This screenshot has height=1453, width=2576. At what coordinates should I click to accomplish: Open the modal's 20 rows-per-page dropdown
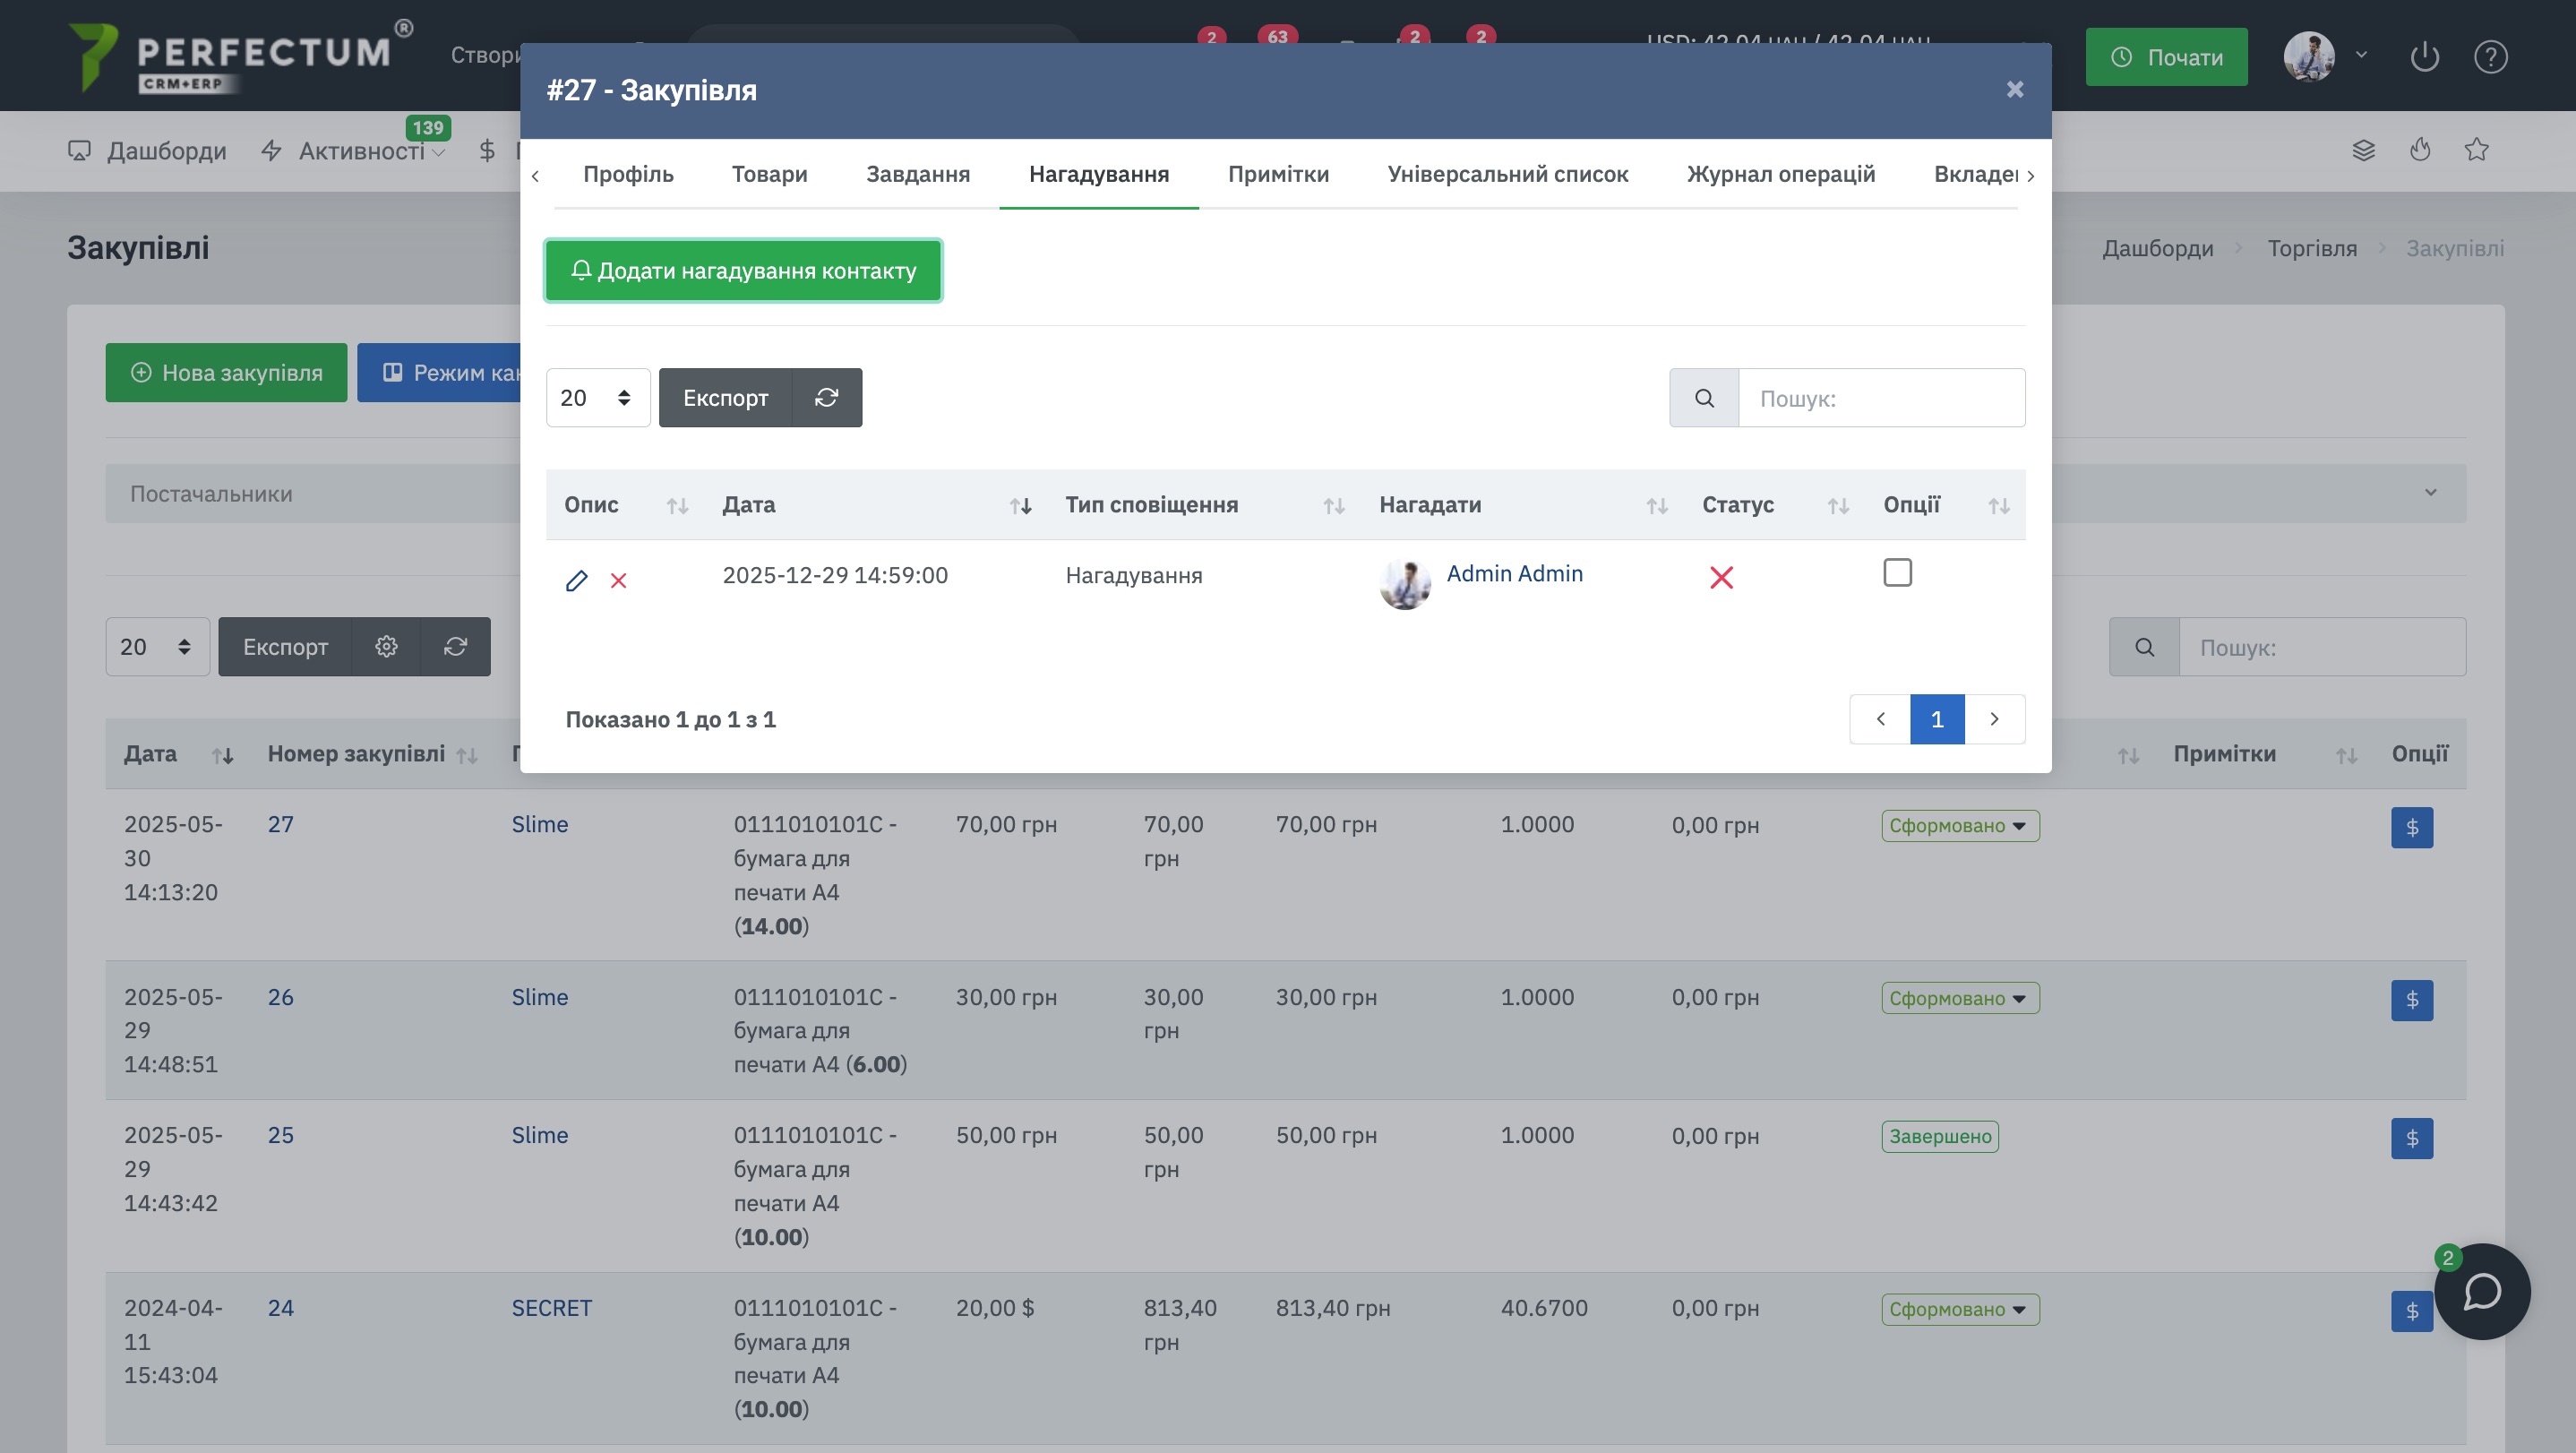point(597,398)
